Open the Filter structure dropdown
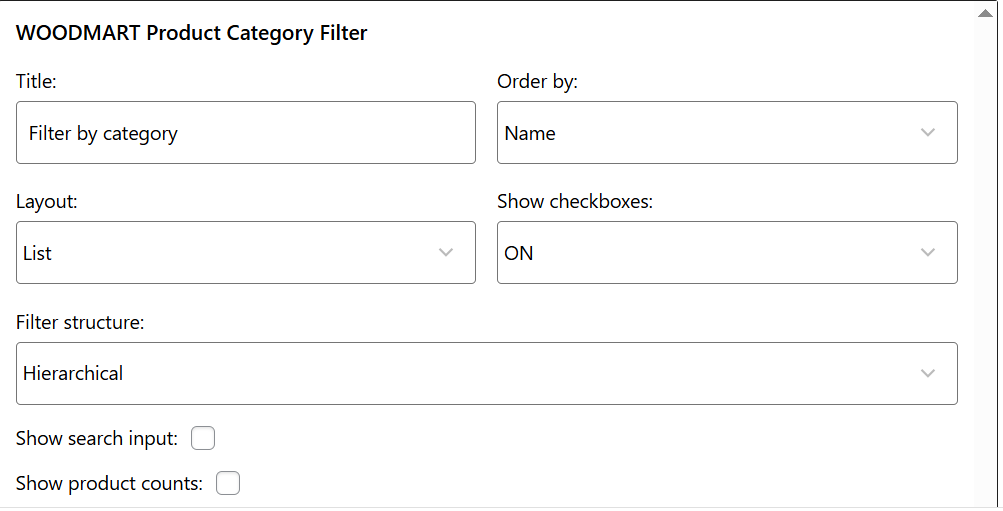1003x511 pixels. click(487, 373)
